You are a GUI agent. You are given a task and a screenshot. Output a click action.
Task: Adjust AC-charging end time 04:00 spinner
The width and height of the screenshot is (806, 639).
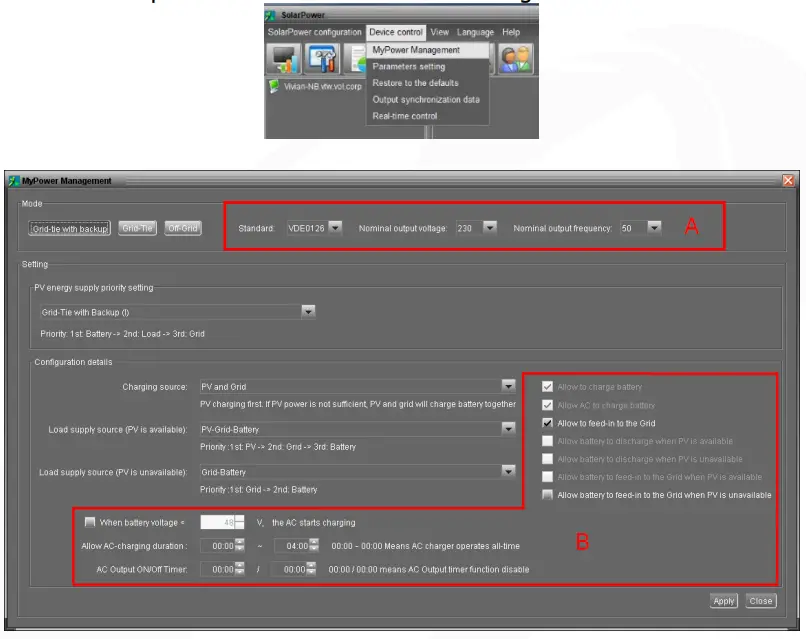click(314, 546)
